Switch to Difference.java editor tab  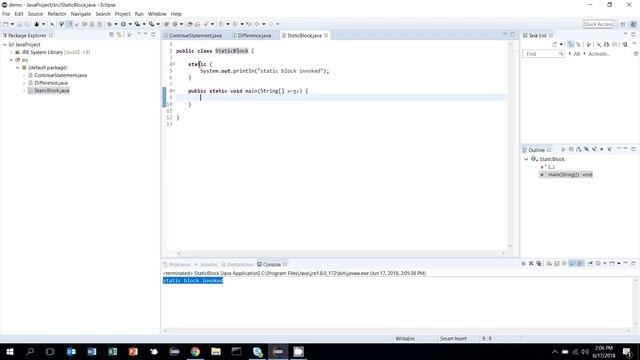coord(251,36)
